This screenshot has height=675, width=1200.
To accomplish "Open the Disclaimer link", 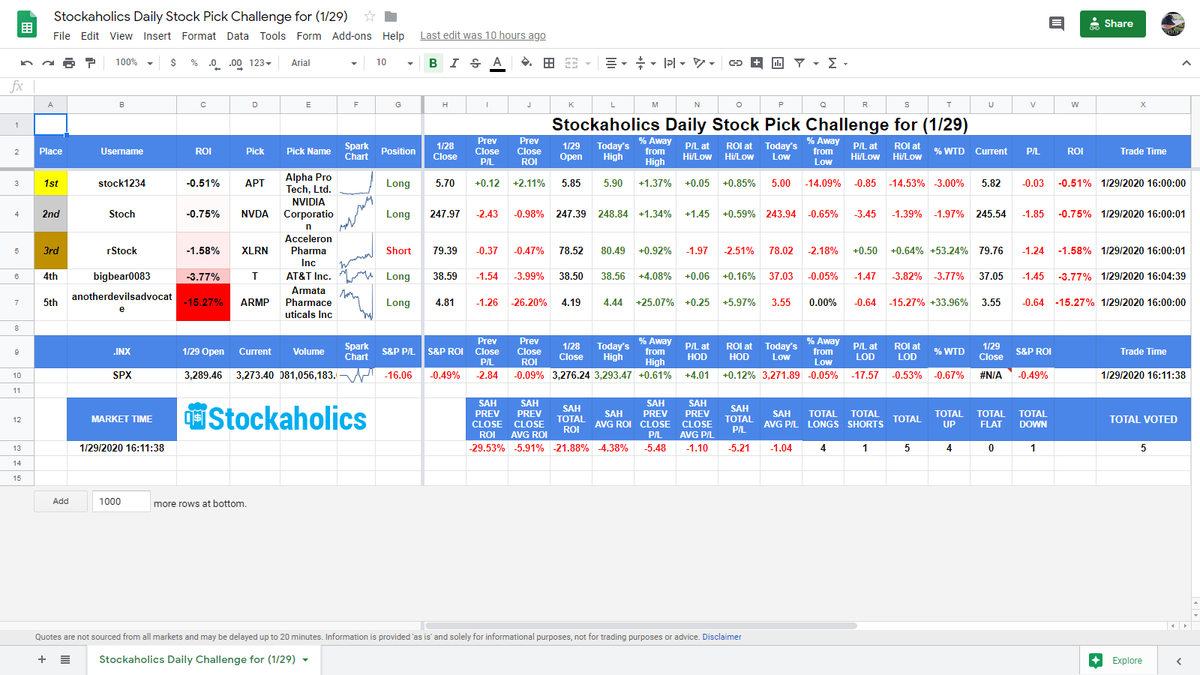I will point(722,636).
